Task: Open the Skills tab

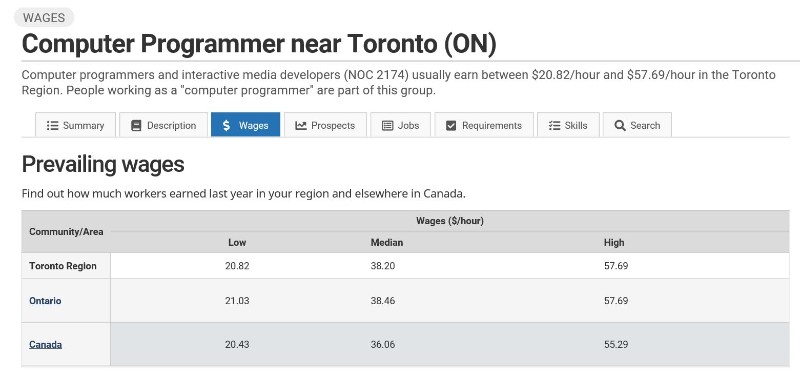Action: click(568, 125)
